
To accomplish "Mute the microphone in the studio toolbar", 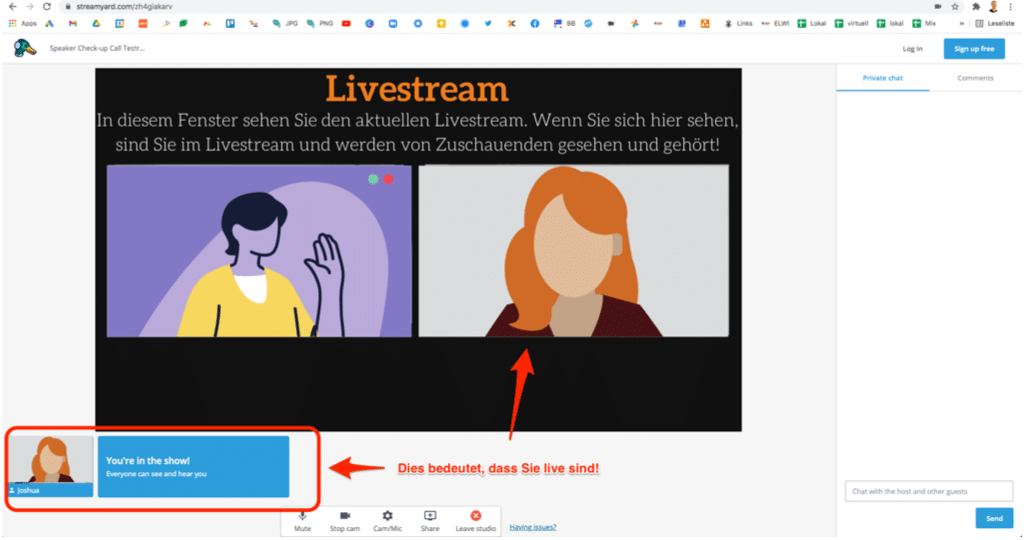I will click(x=302, y=519).
